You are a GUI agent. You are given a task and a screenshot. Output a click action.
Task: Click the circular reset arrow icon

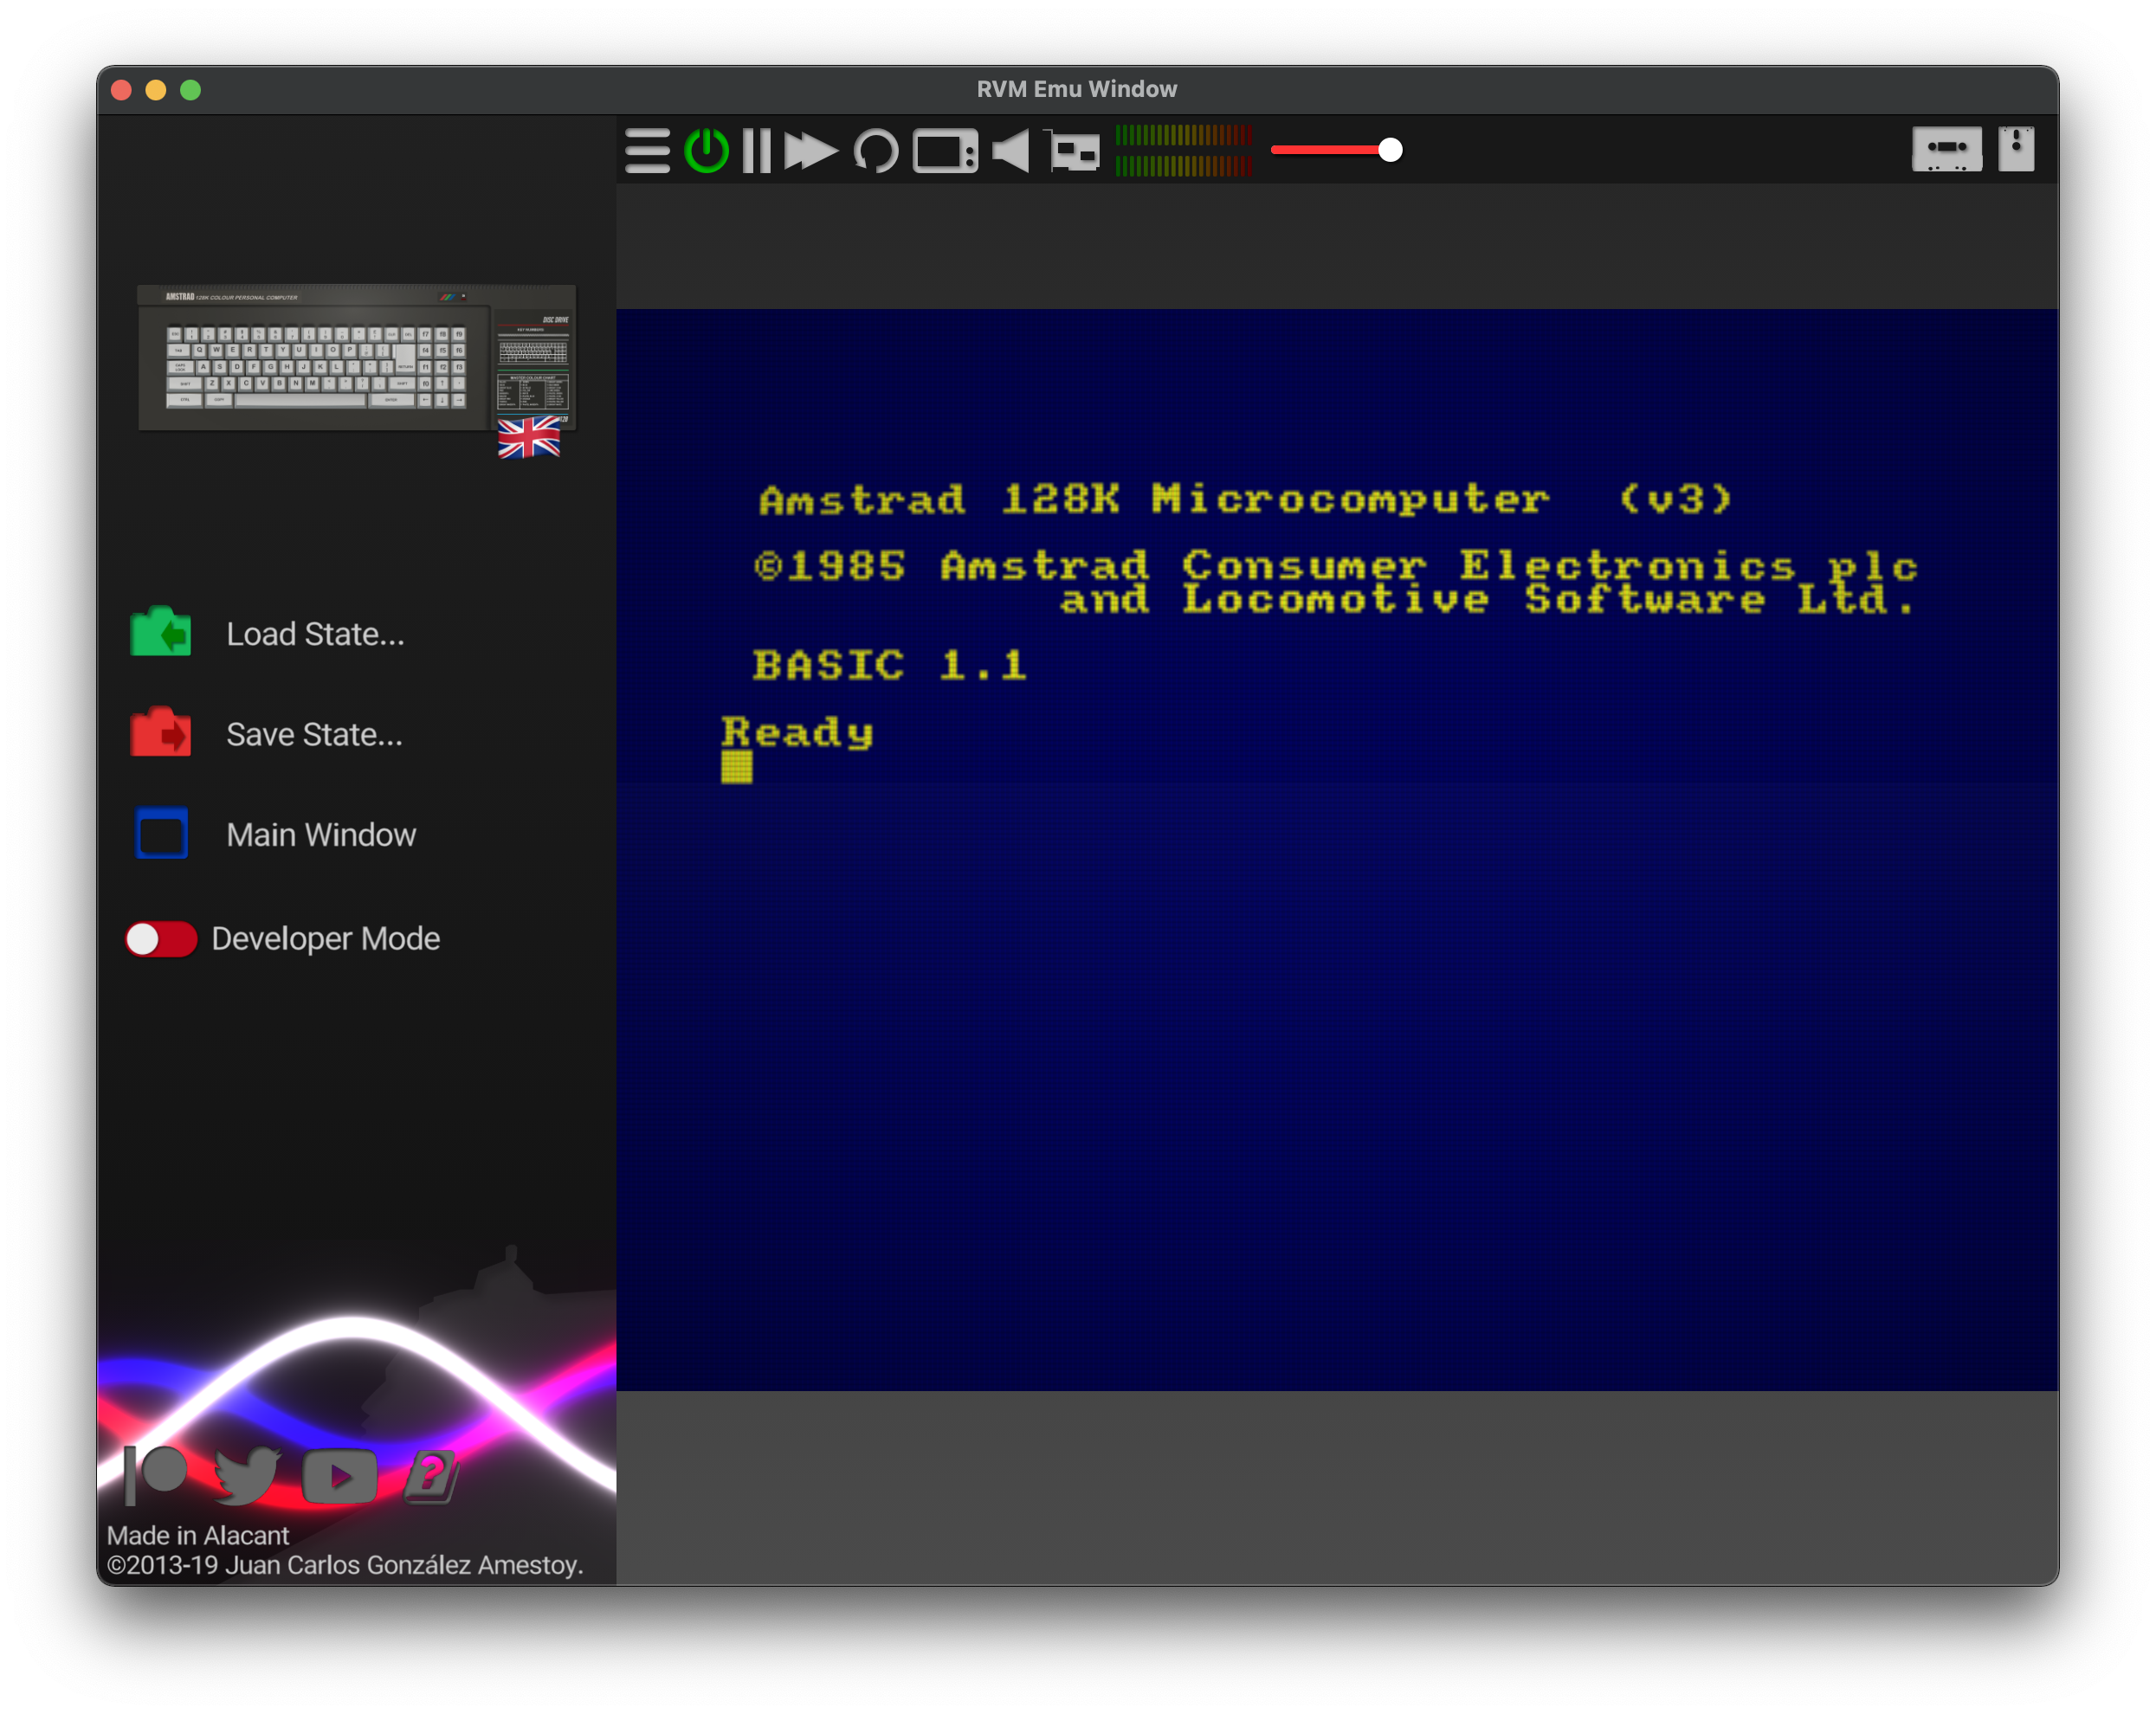tap(876, 151)
